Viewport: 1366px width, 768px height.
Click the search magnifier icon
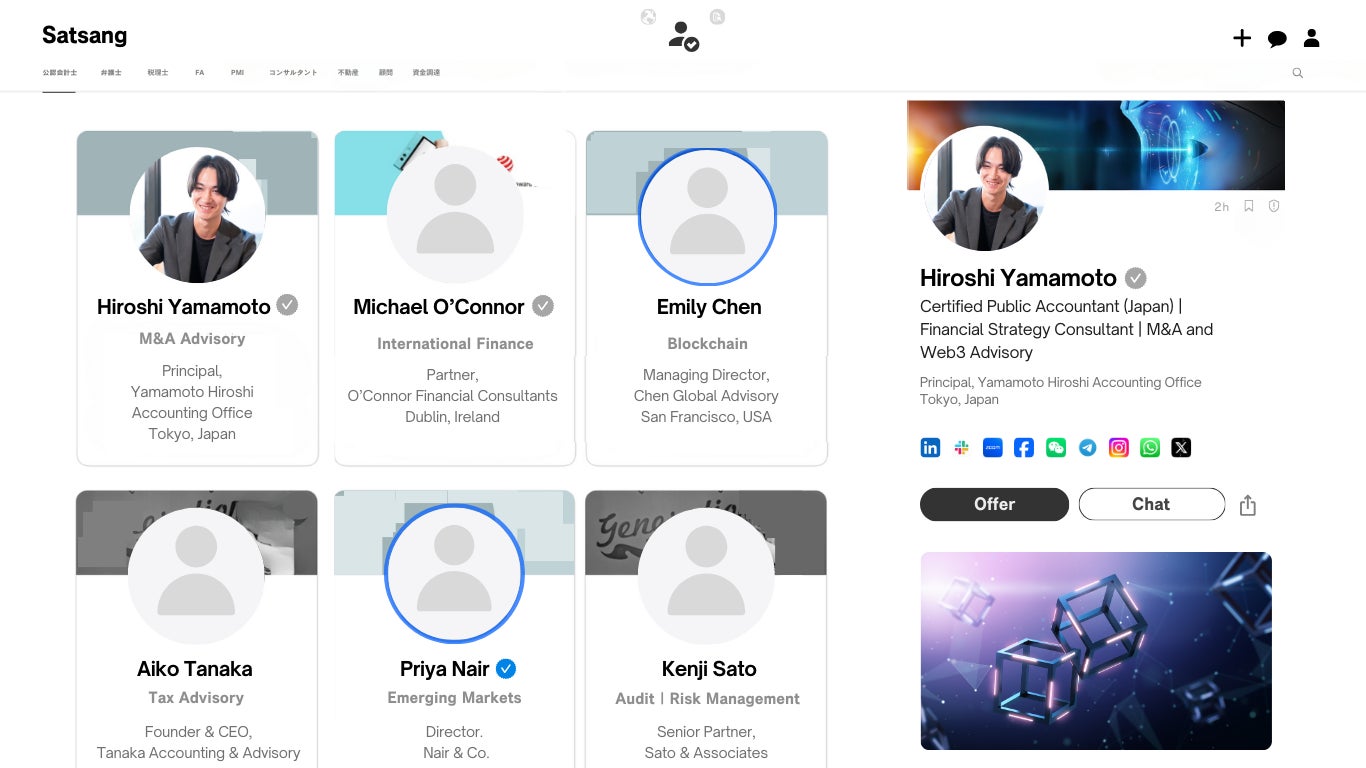[x=1298, y=73]
